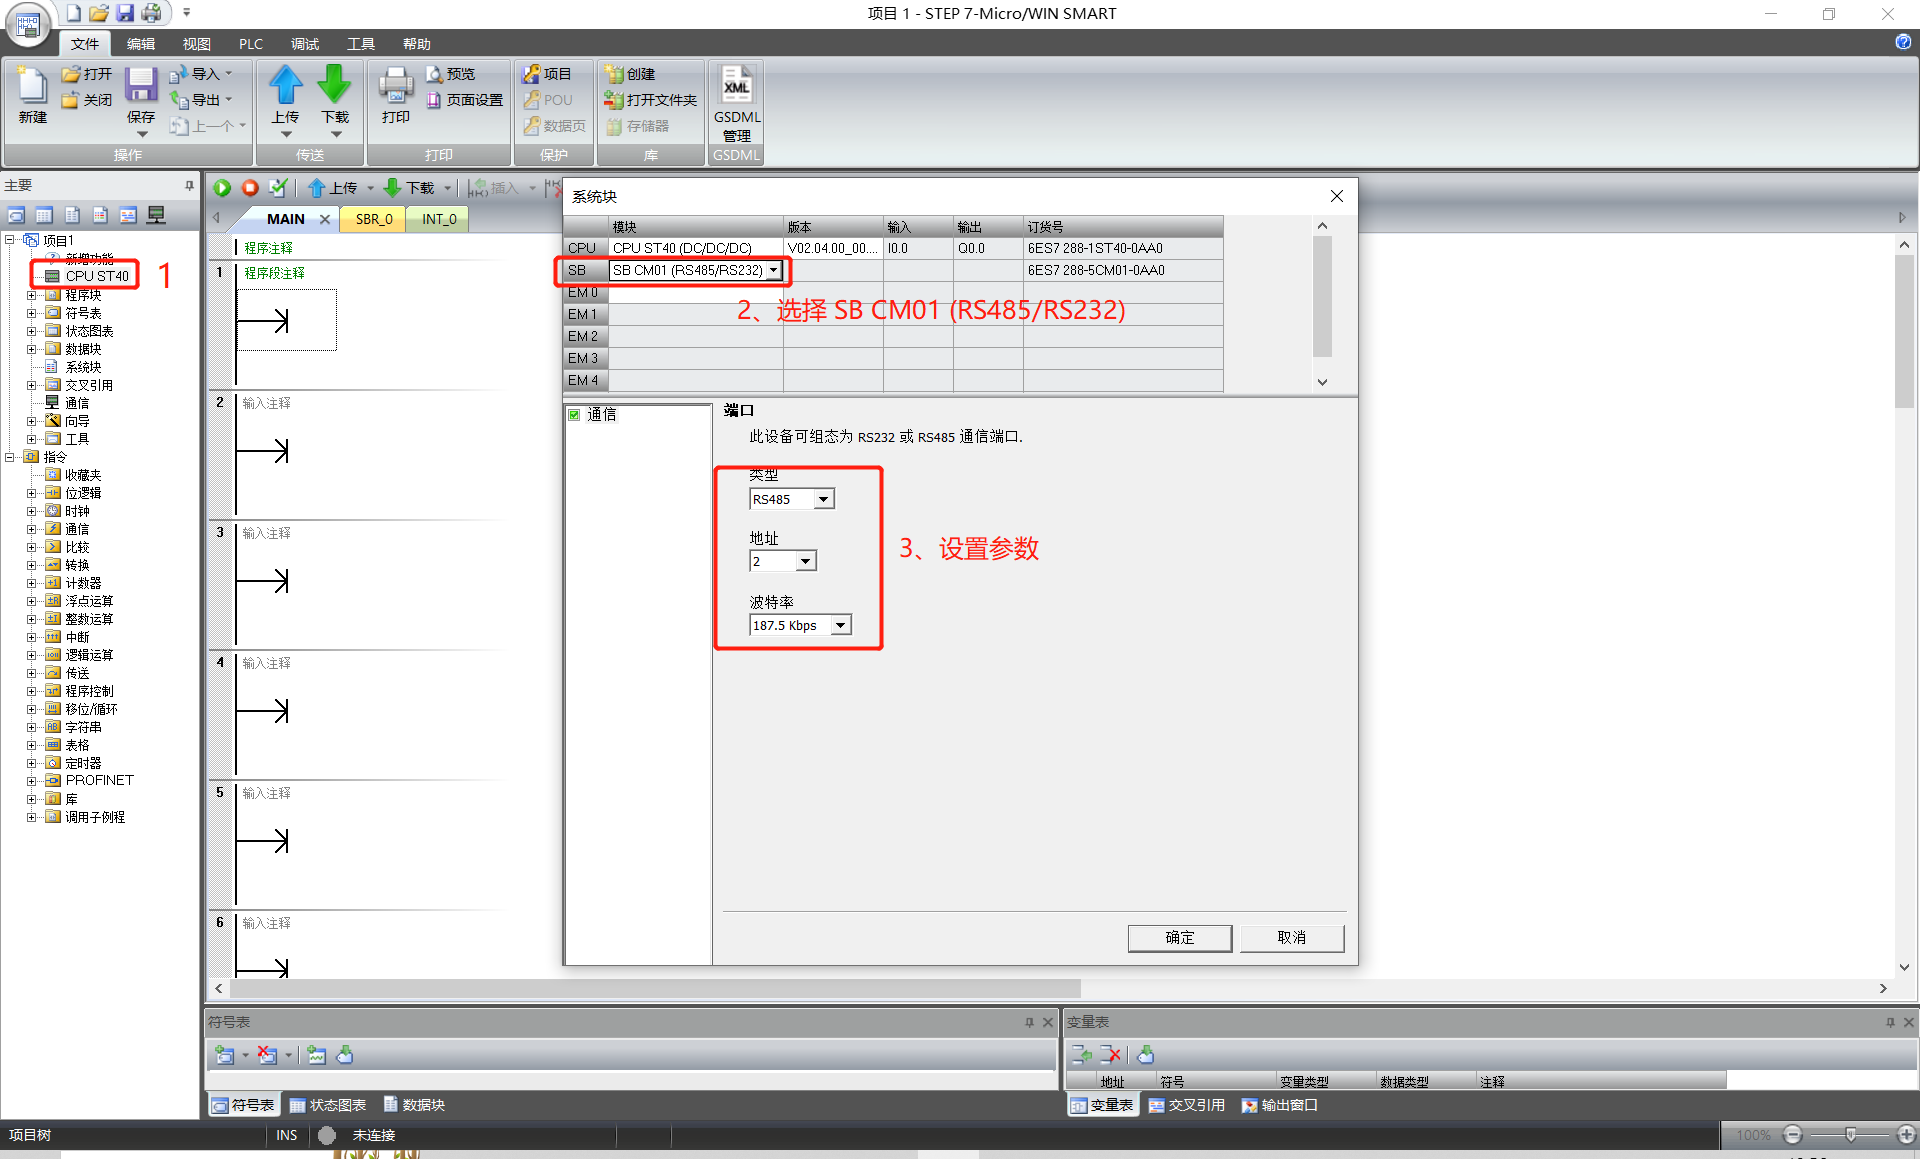1920x1159 pixels.
Task: Click the Compile icon in editor toolbar
Action: point(278,188)
